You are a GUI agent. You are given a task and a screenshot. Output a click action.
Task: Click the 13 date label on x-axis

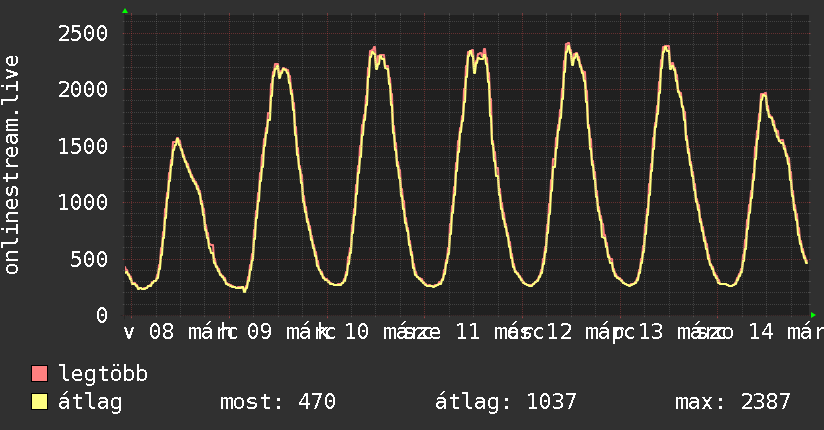point(651,332)
